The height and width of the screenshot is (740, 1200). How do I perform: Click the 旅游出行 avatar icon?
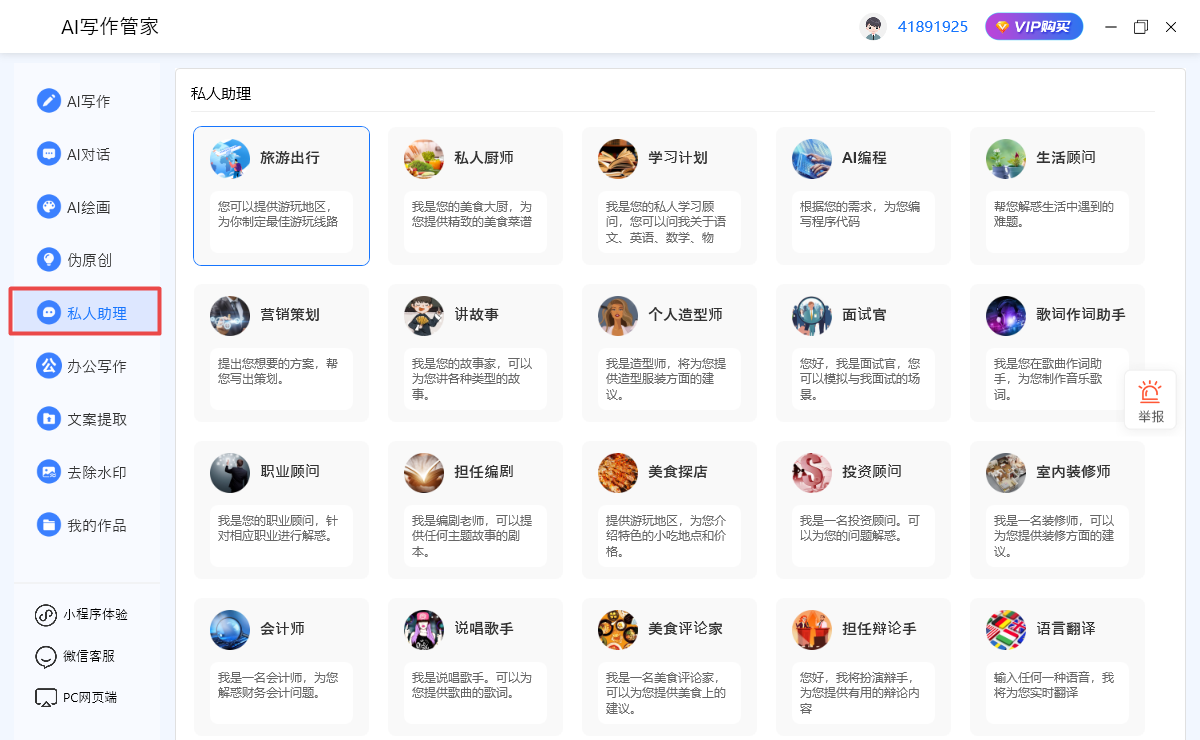tap(230, 158)
